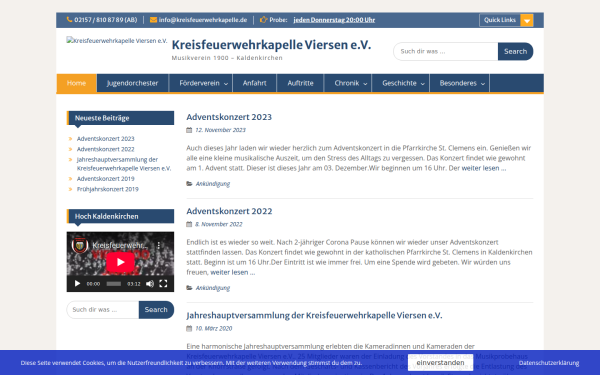This screenshot has width=600, height=375.
Task: Open video three-dot options menu
Action: click(158, 245)
